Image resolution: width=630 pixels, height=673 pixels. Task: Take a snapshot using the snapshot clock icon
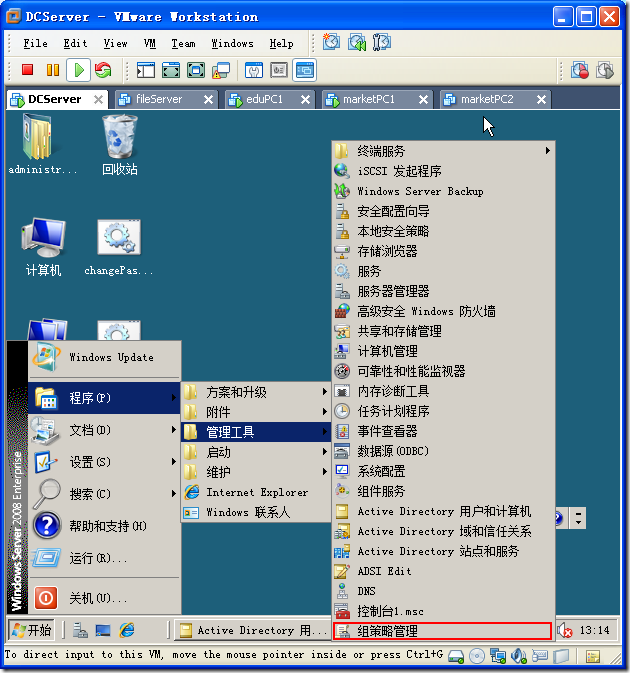click(331, 42)
